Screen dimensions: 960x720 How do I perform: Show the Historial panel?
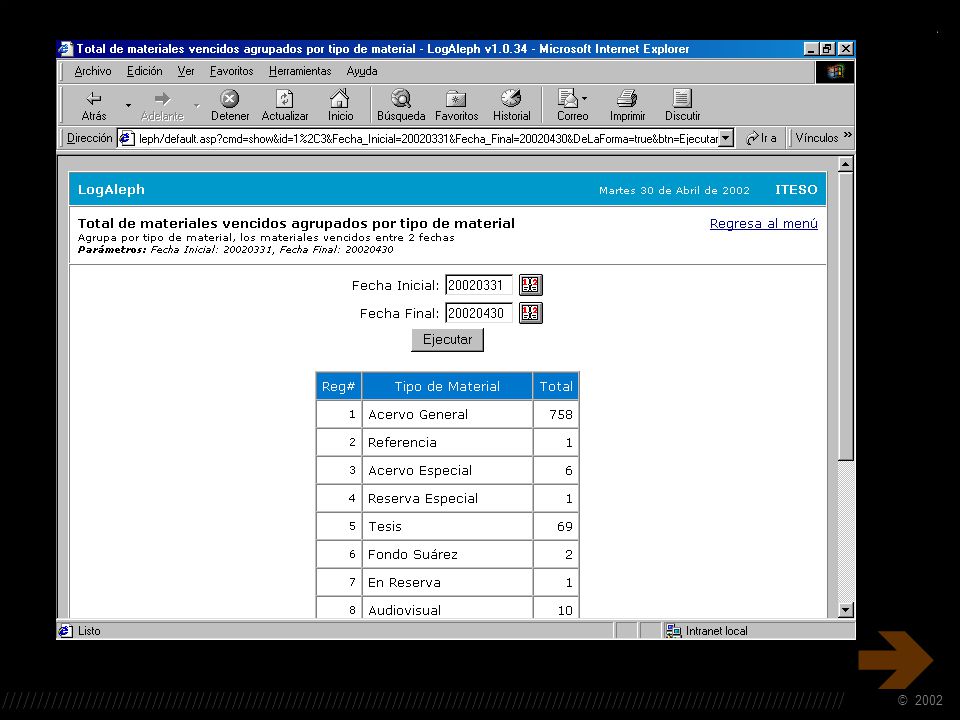click(x=511, y=105)
